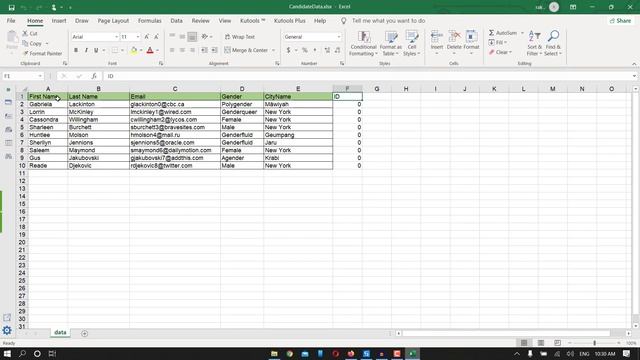
Task: Click the Tell me what you want search box
Action: [388, 20]
